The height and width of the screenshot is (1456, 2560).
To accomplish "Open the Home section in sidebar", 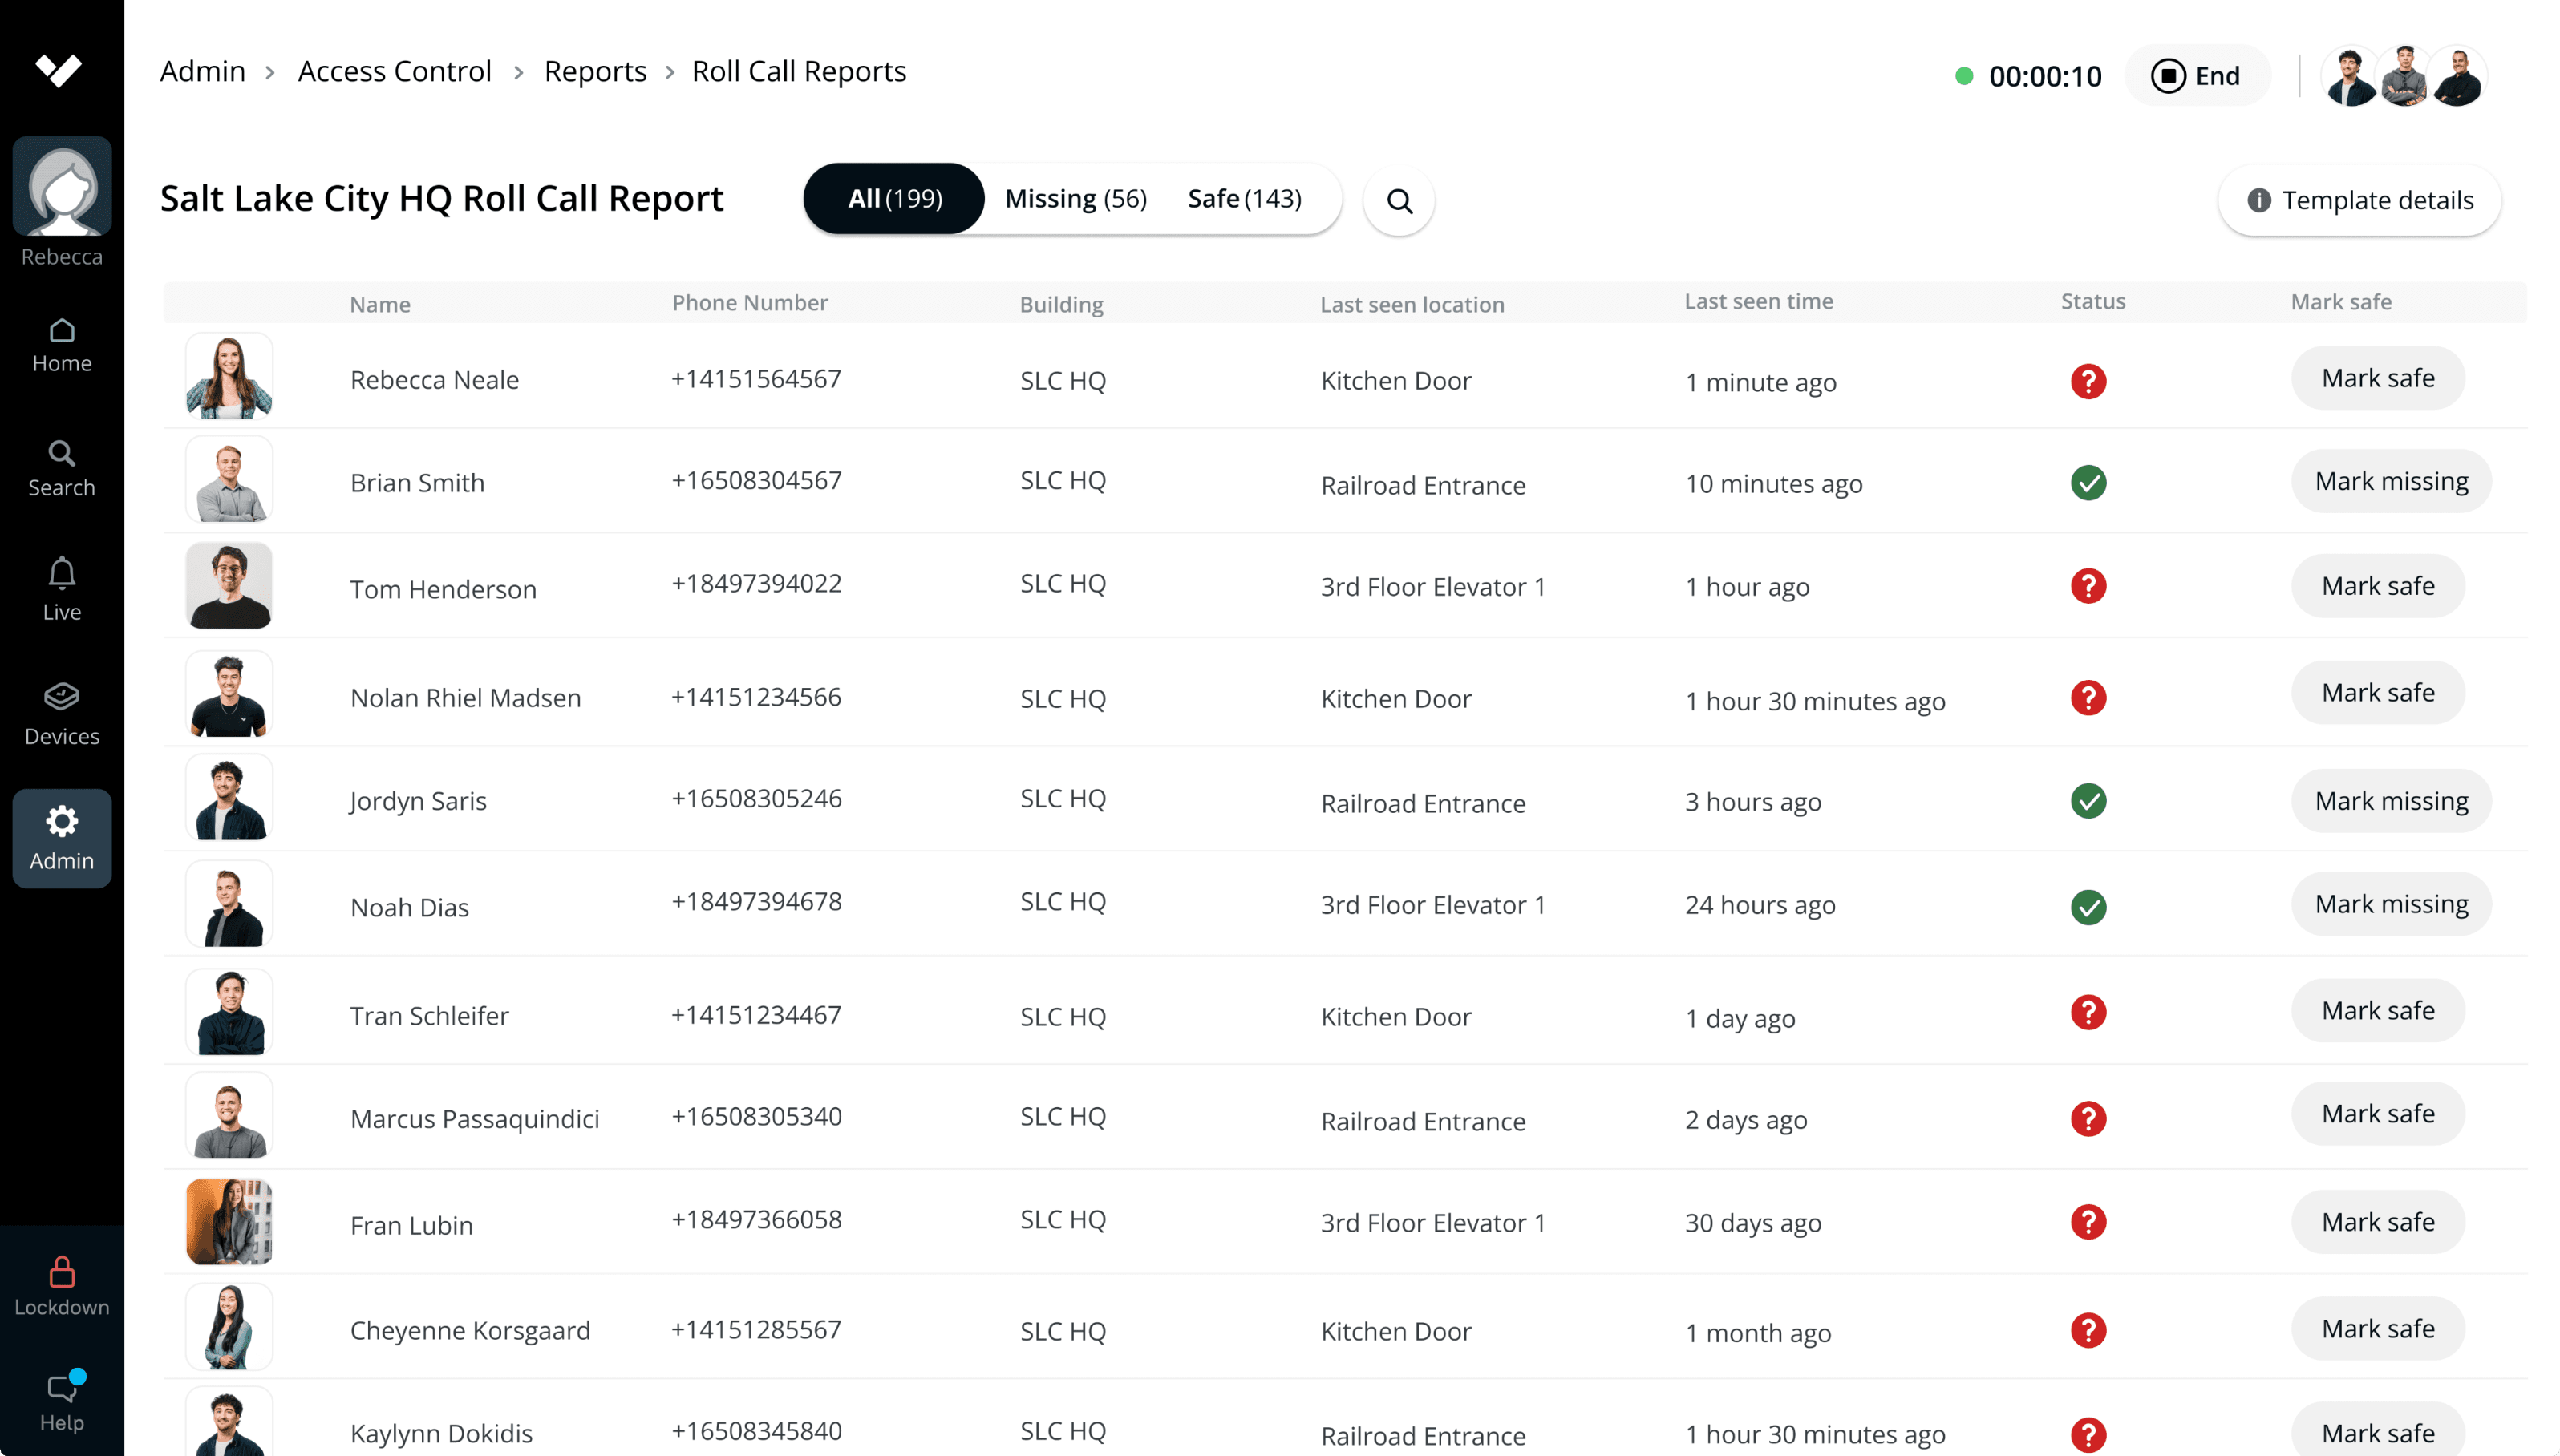I will [x=61, y=345].
